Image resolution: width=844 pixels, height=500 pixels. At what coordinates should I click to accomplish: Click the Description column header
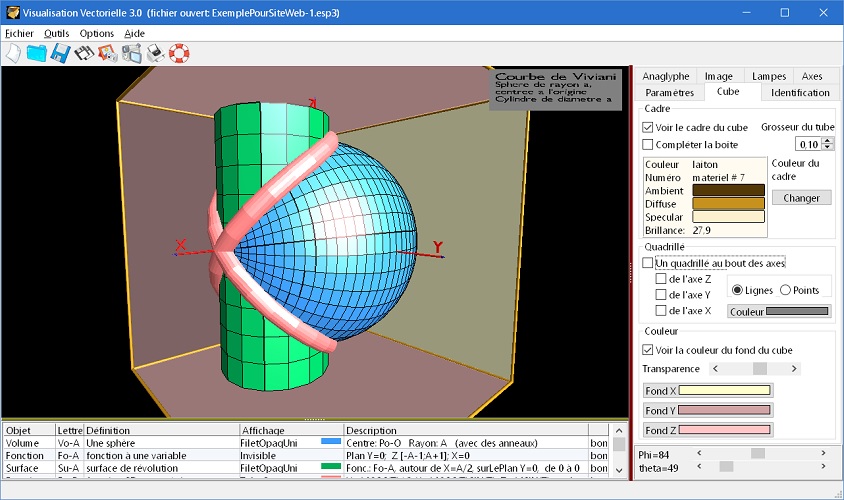coord(466,430)
